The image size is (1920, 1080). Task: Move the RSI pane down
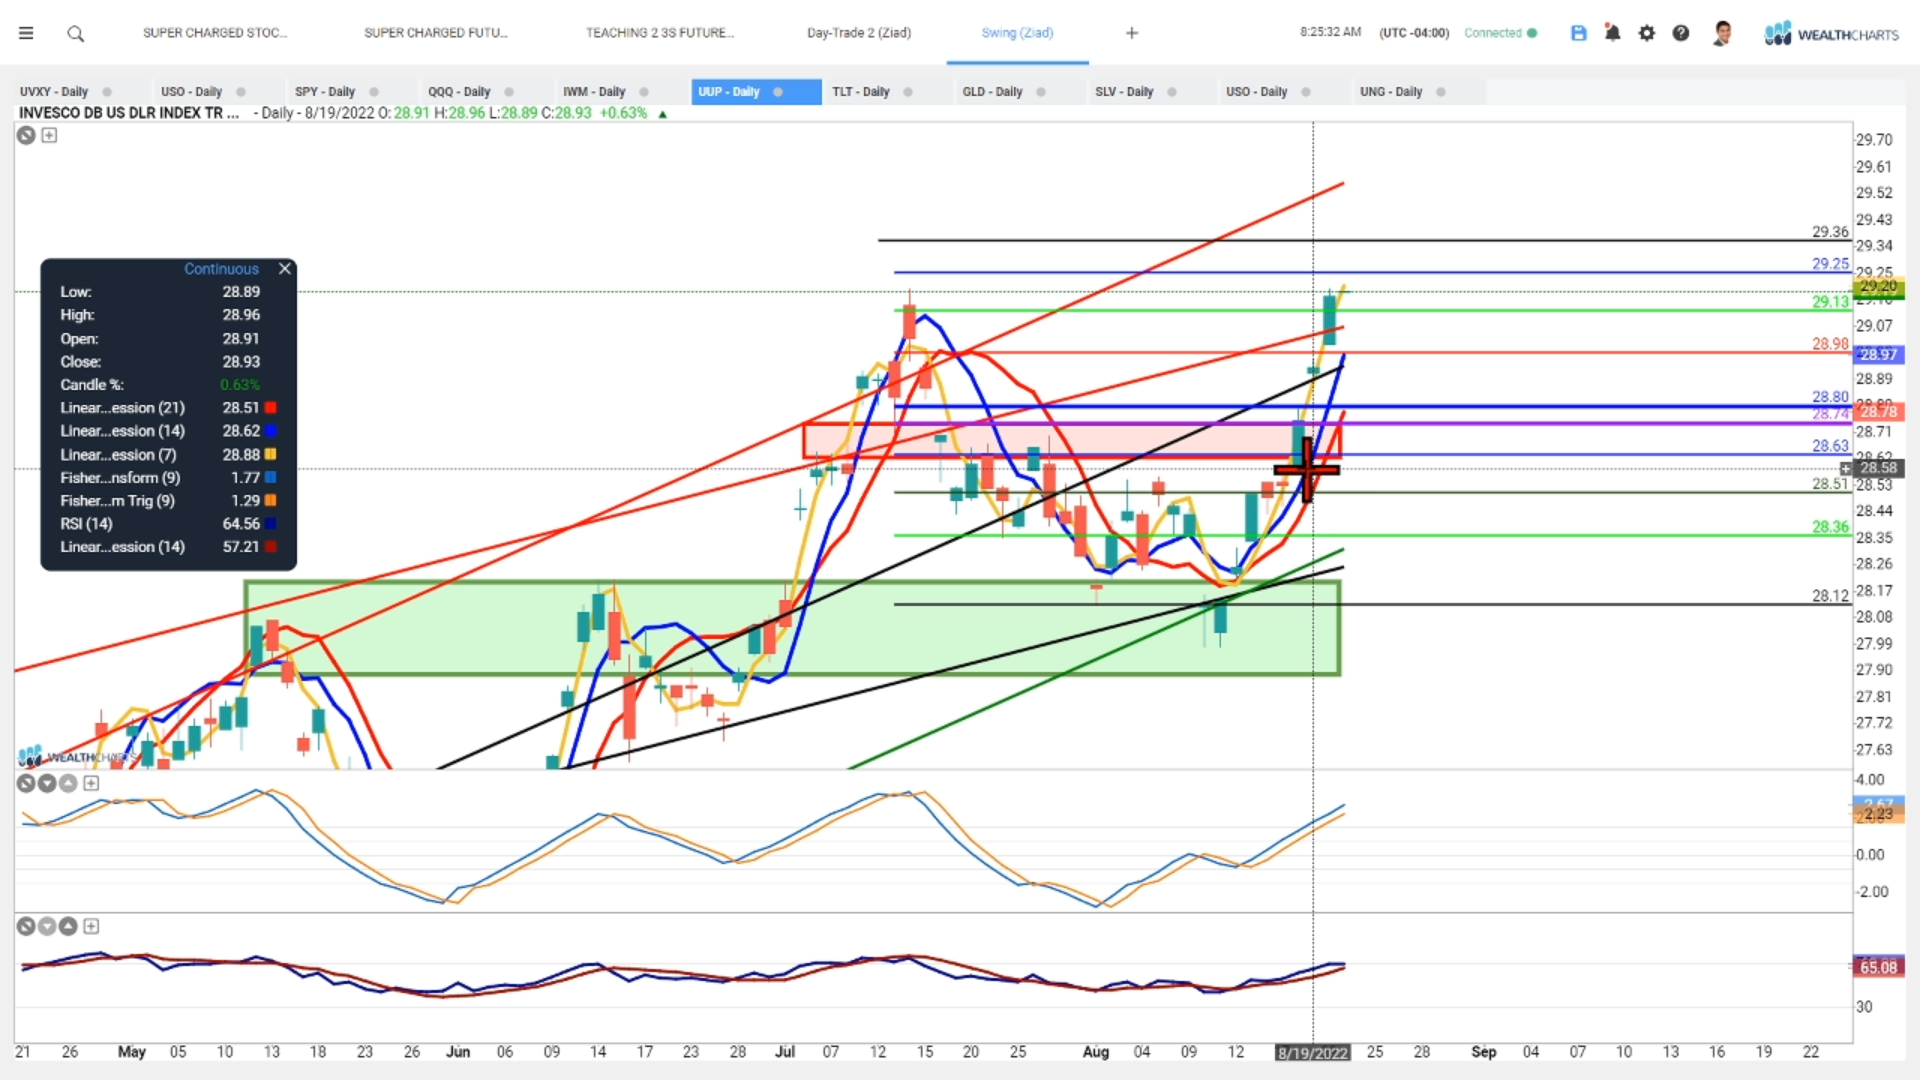pyautogui.click(x=47, y=926)
